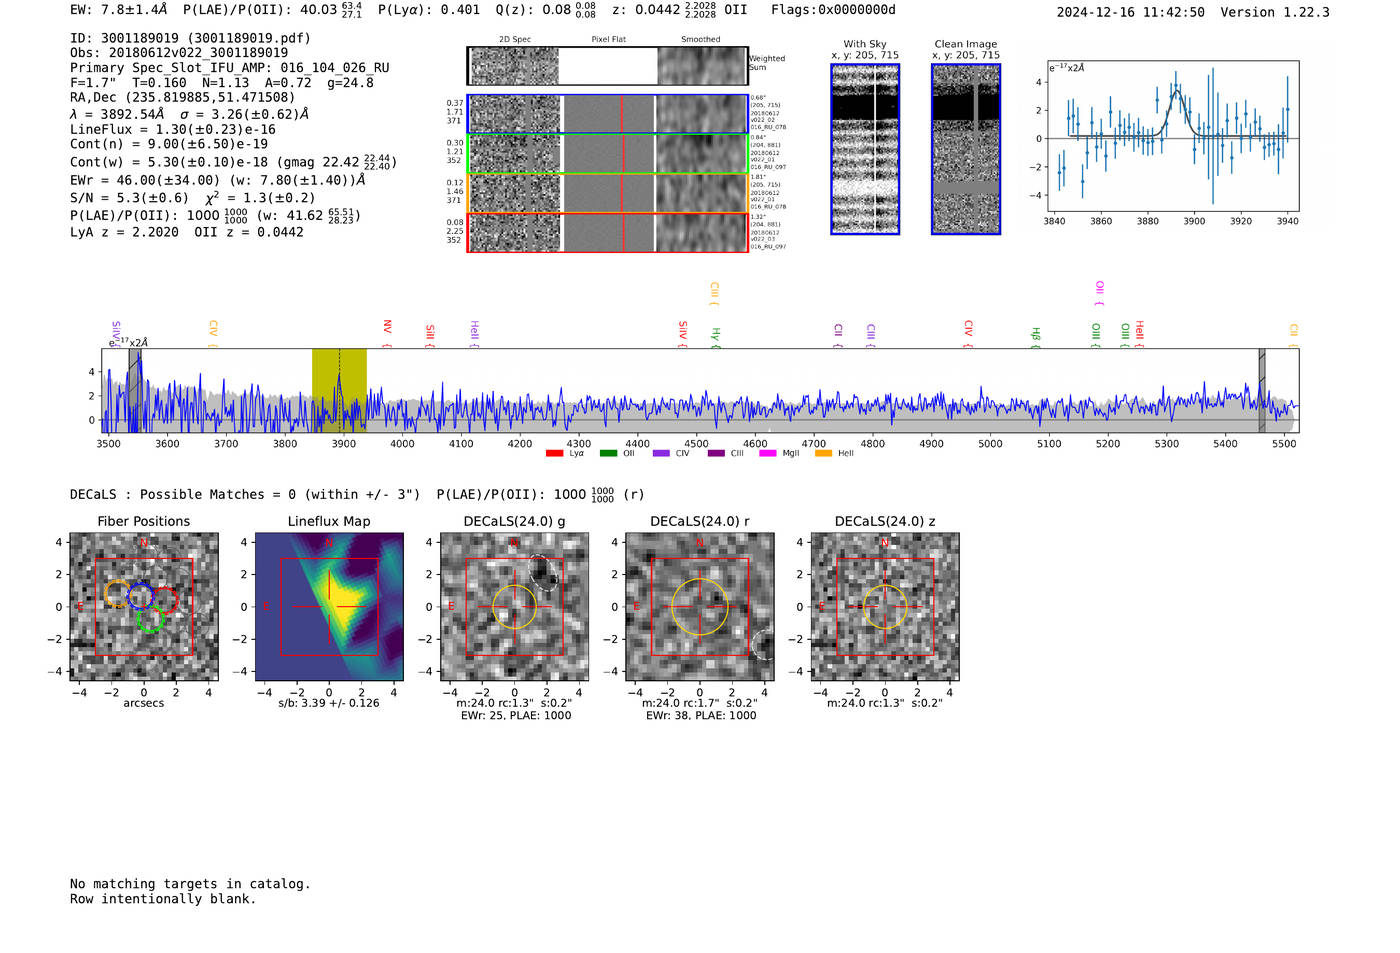Select the Lineflux Map panel

click(x=329, y=606)
